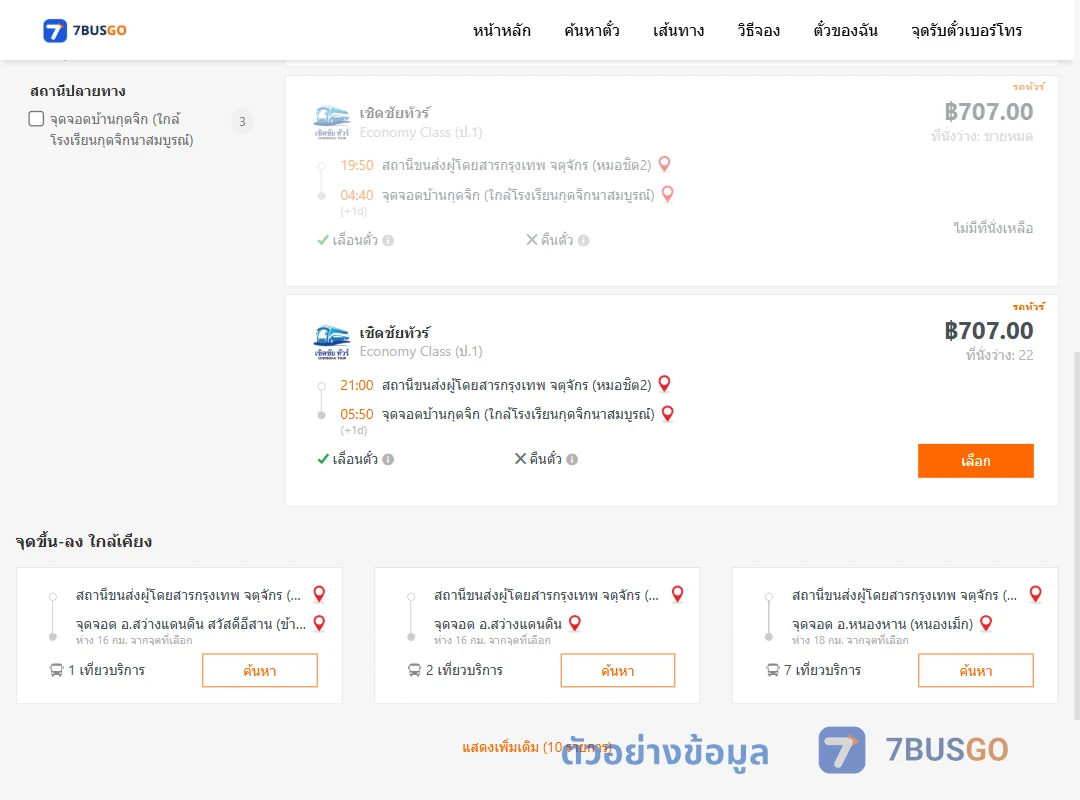Show map pin for 05:50 arrival stop
Viewport: 1080px width, 800px height.
click(667, 413)
